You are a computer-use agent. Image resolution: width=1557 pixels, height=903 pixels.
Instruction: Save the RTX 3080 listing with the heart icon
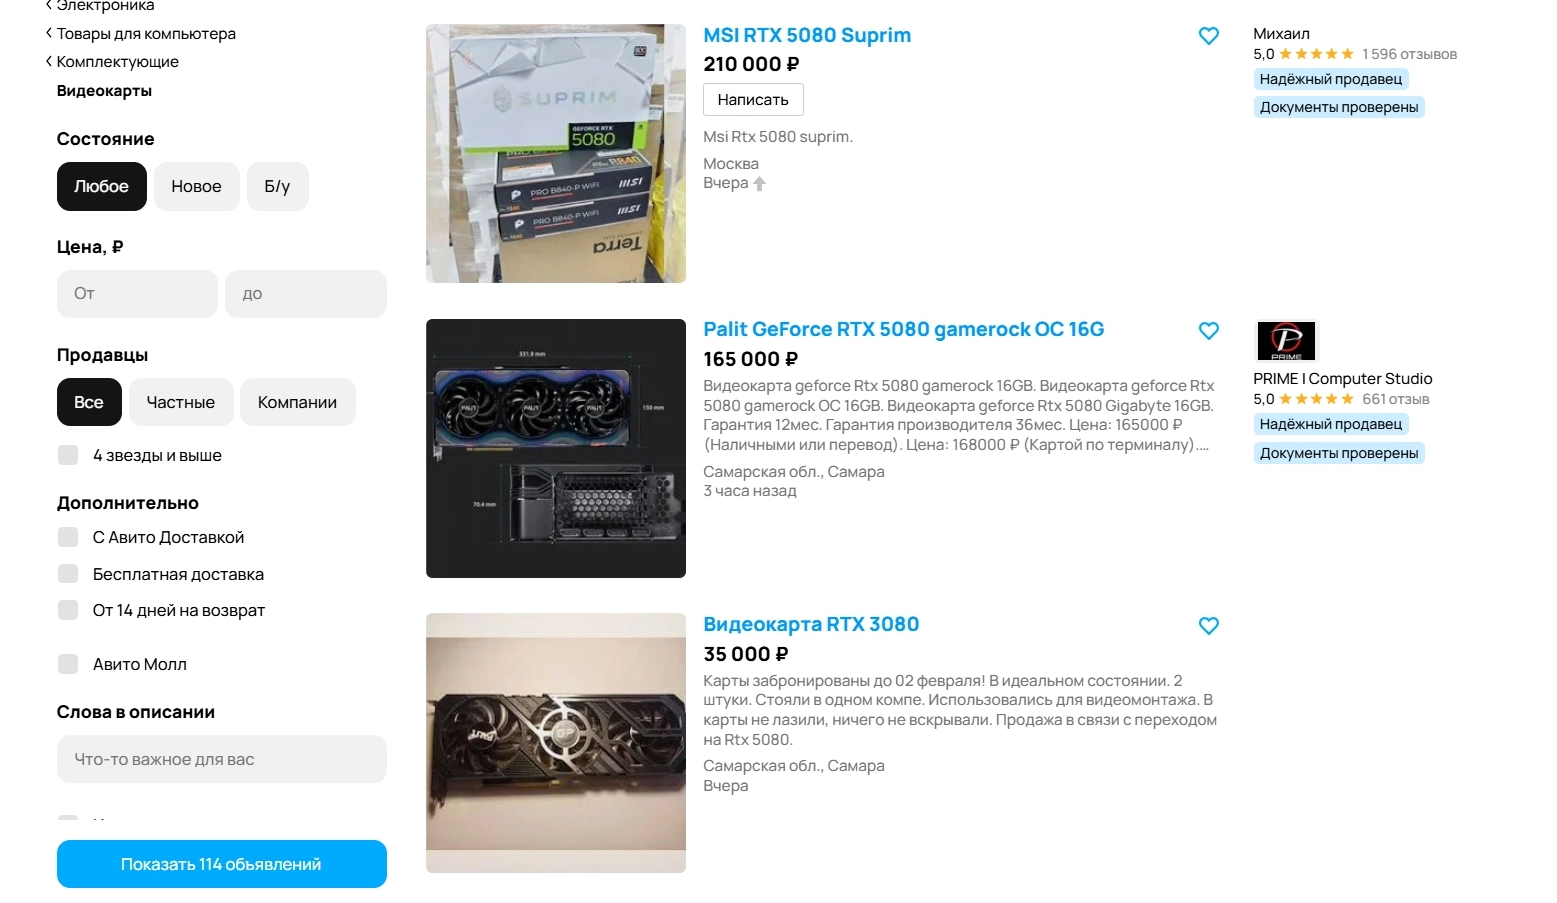tap(1208, 626)
